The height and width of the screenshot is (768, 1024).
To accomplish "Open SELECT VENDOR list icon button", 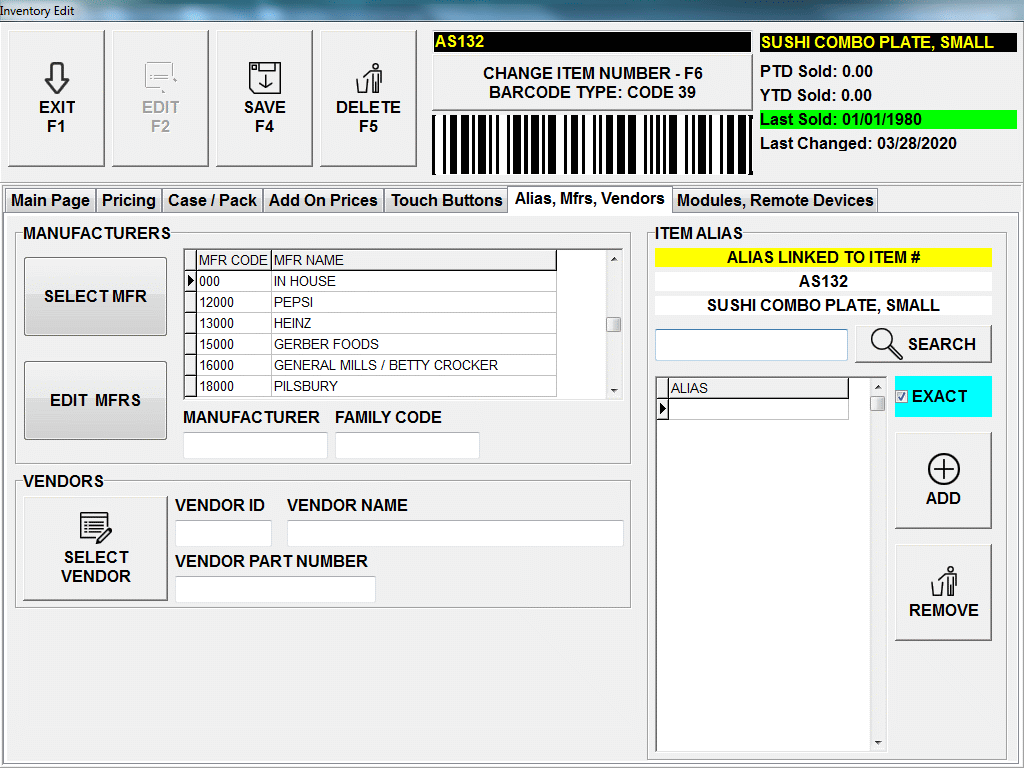I will pos(96,527).
